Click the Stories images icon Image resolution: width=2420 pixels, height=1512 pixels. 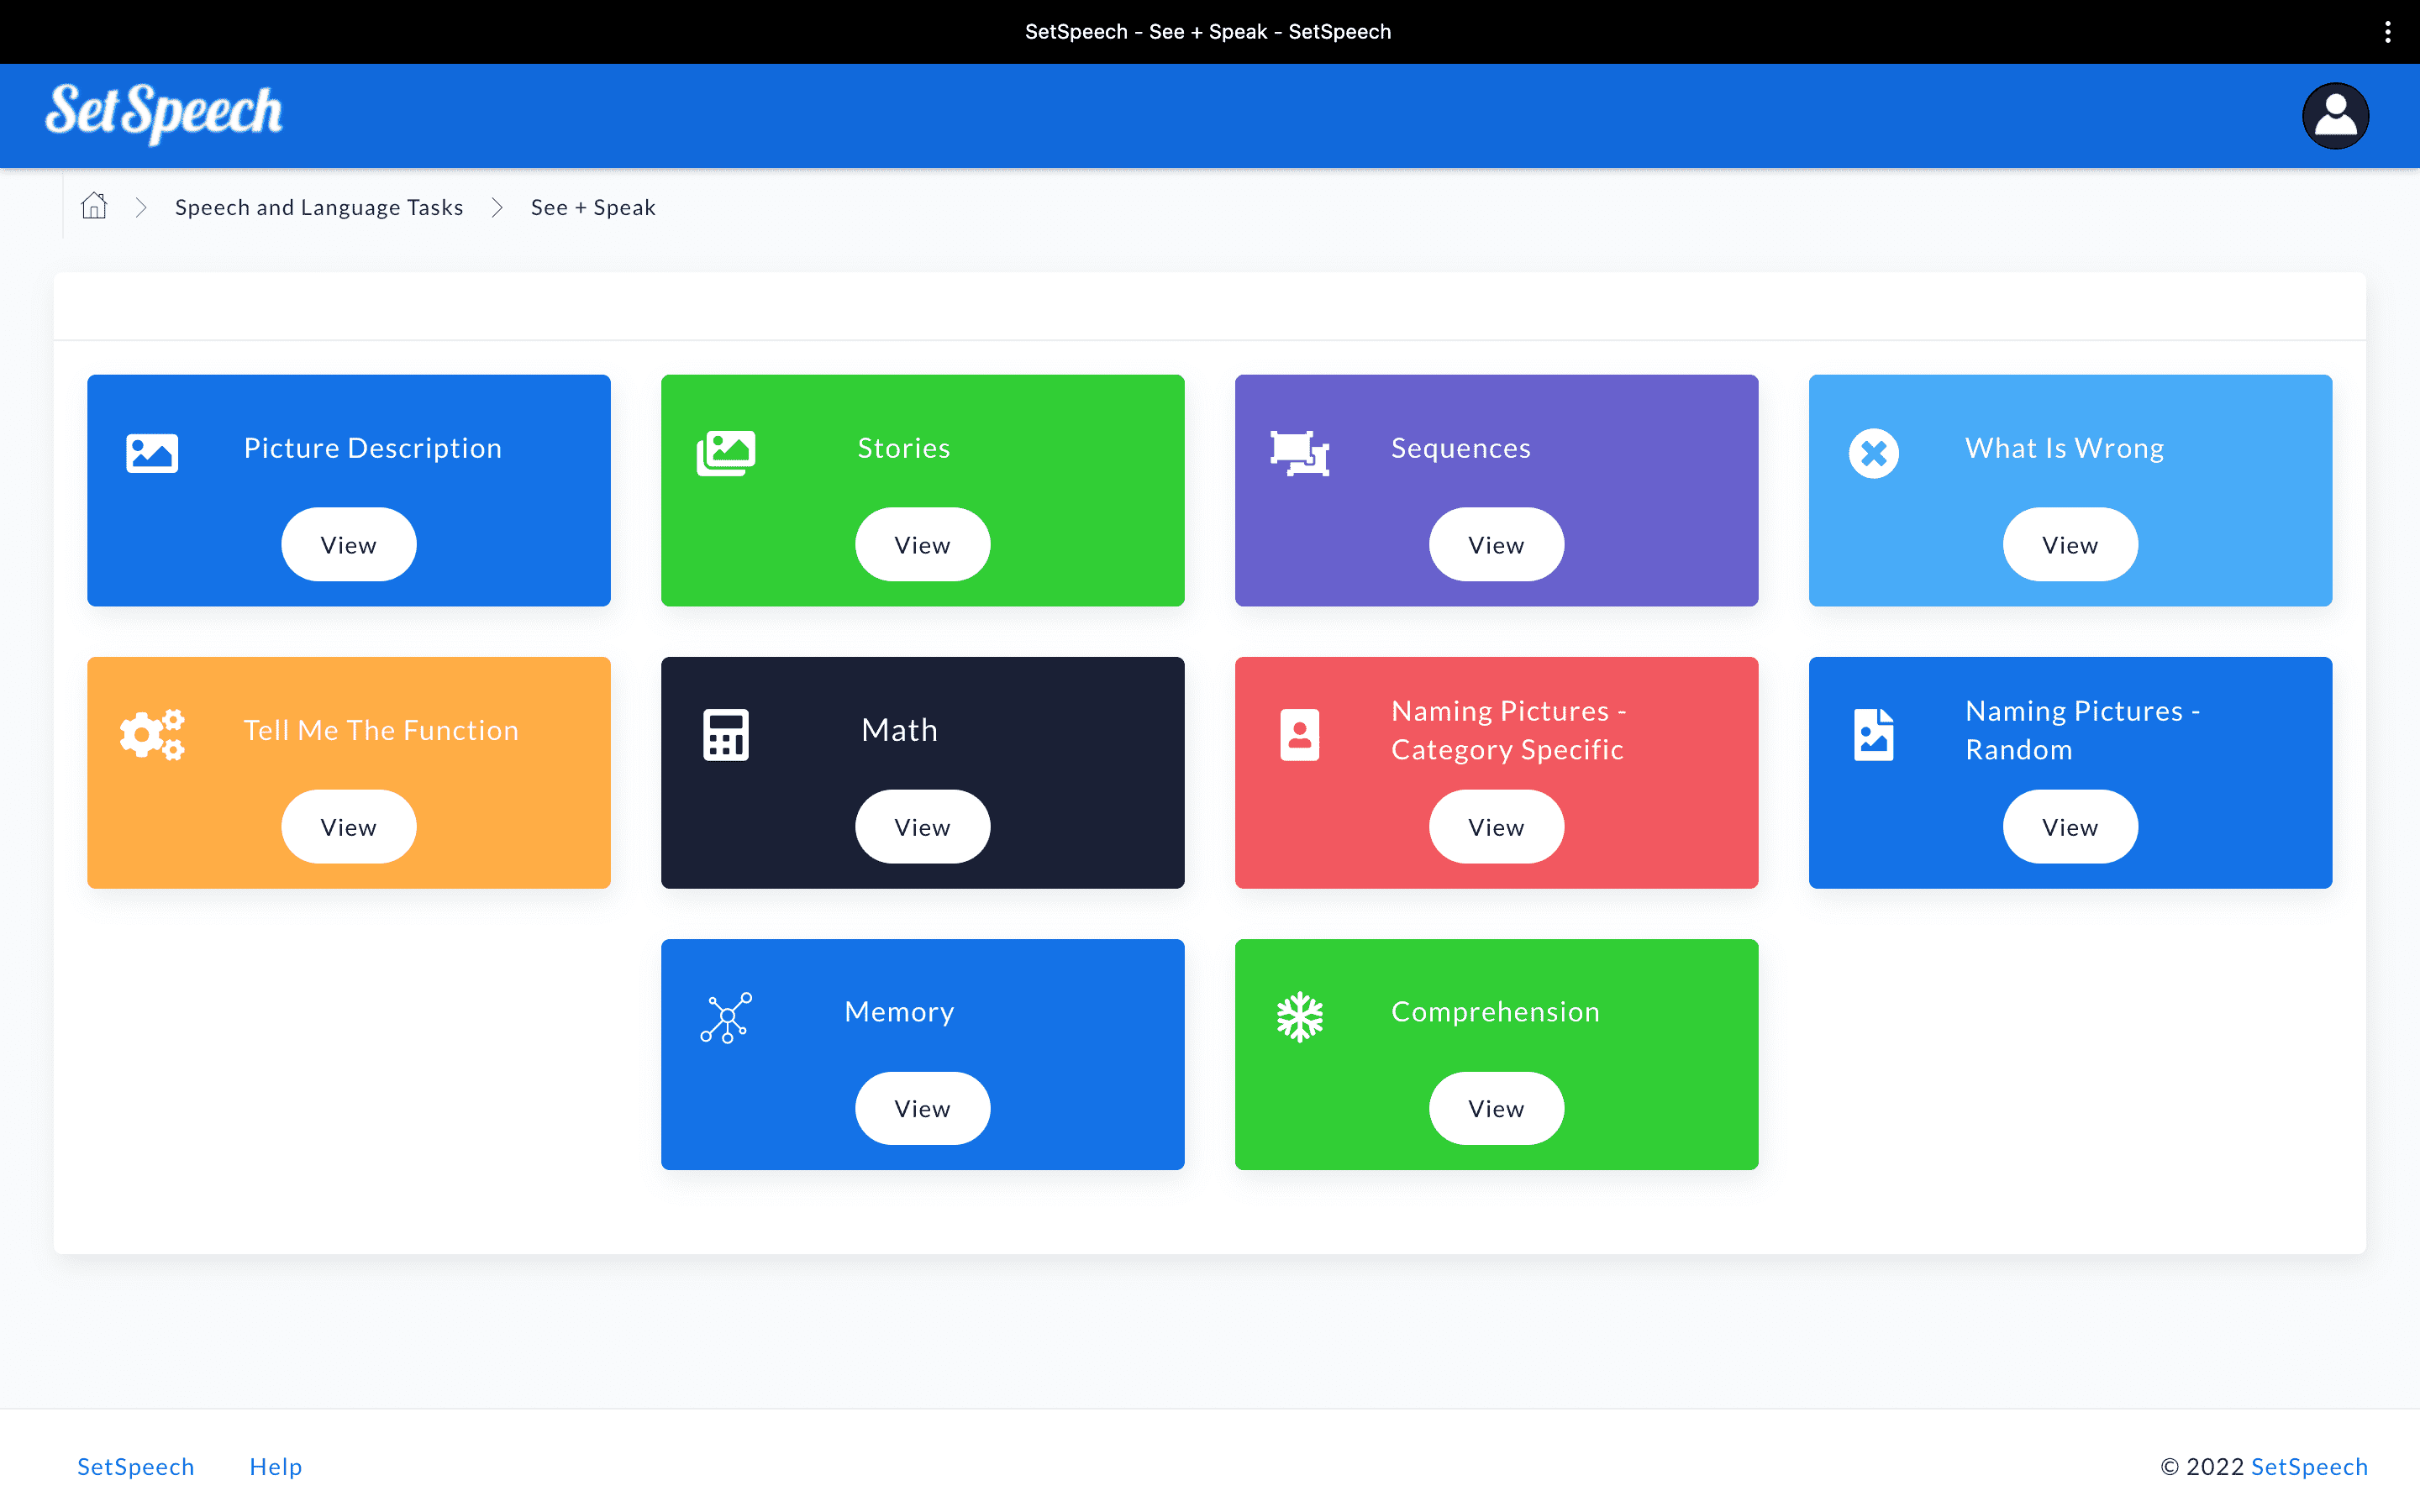click(x=726, y=453)
